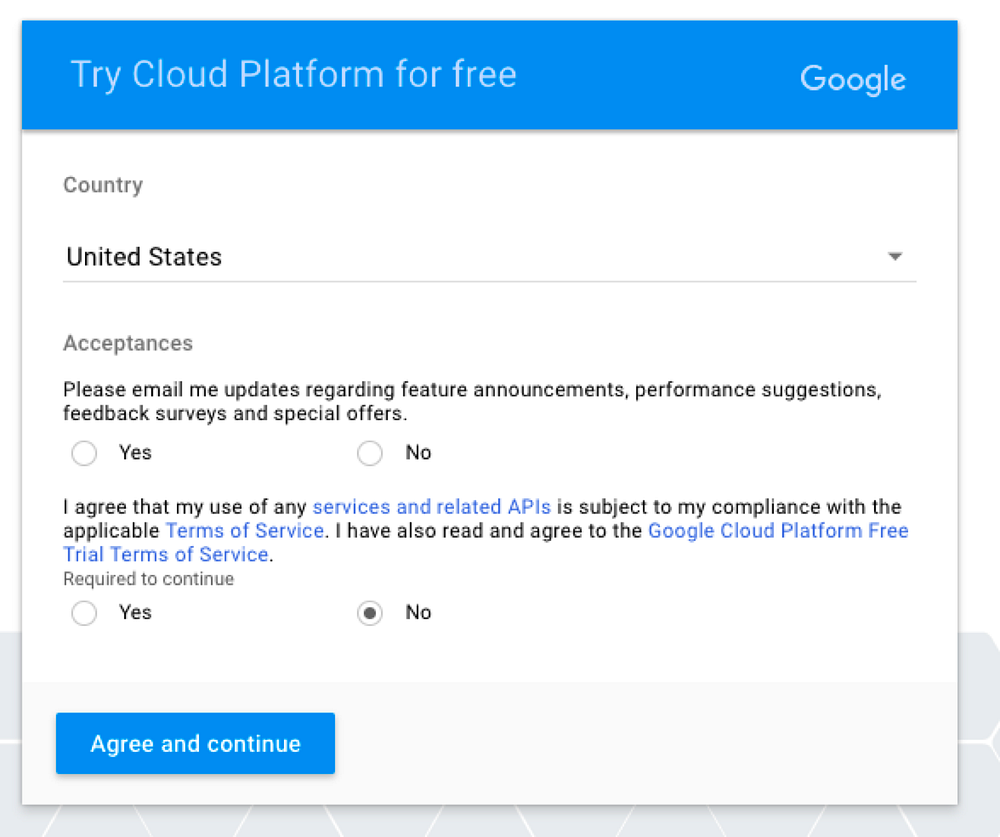This screenshot has height=837, width=1000.
Task: Click the Google logo in the header
Action: (853, 79)
